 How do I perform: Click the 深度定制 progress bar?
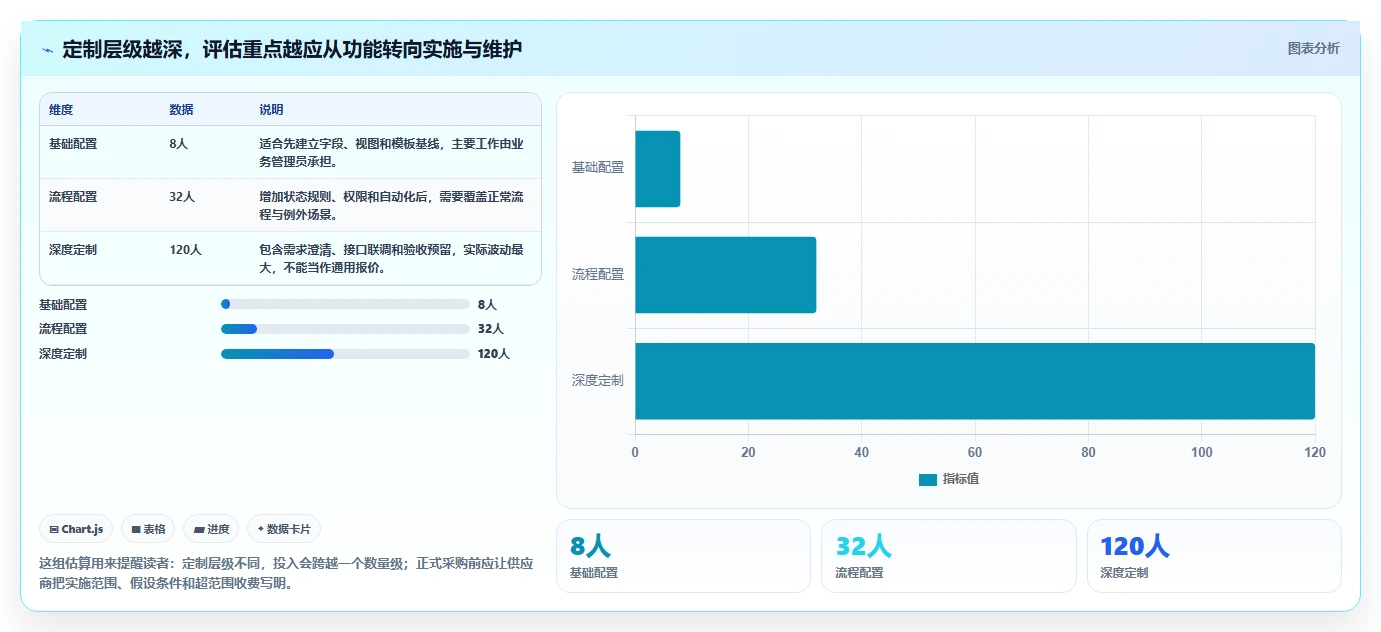(x=345, y=354)
